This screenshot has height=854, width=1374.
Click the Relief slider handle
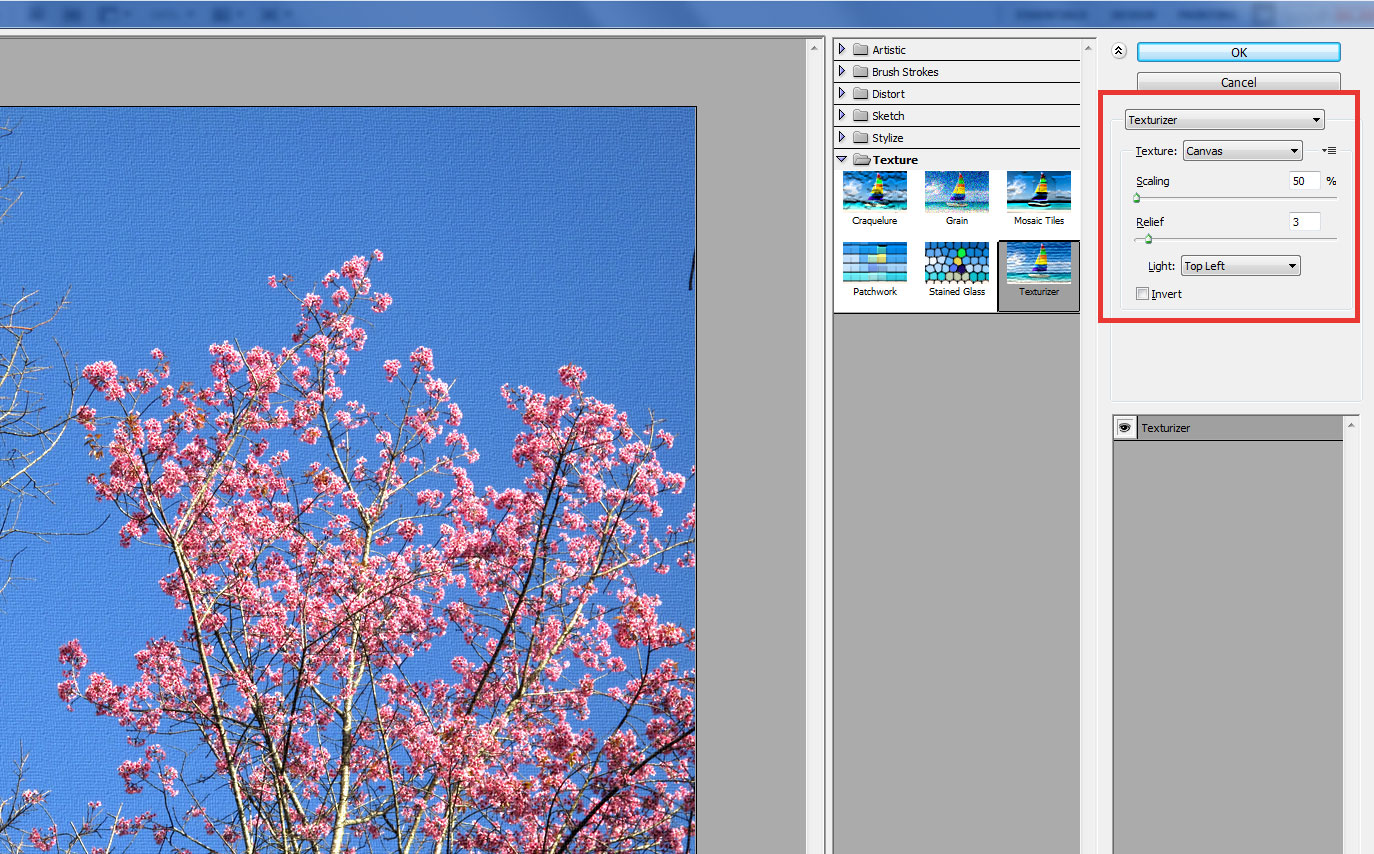click(1148, 239)
